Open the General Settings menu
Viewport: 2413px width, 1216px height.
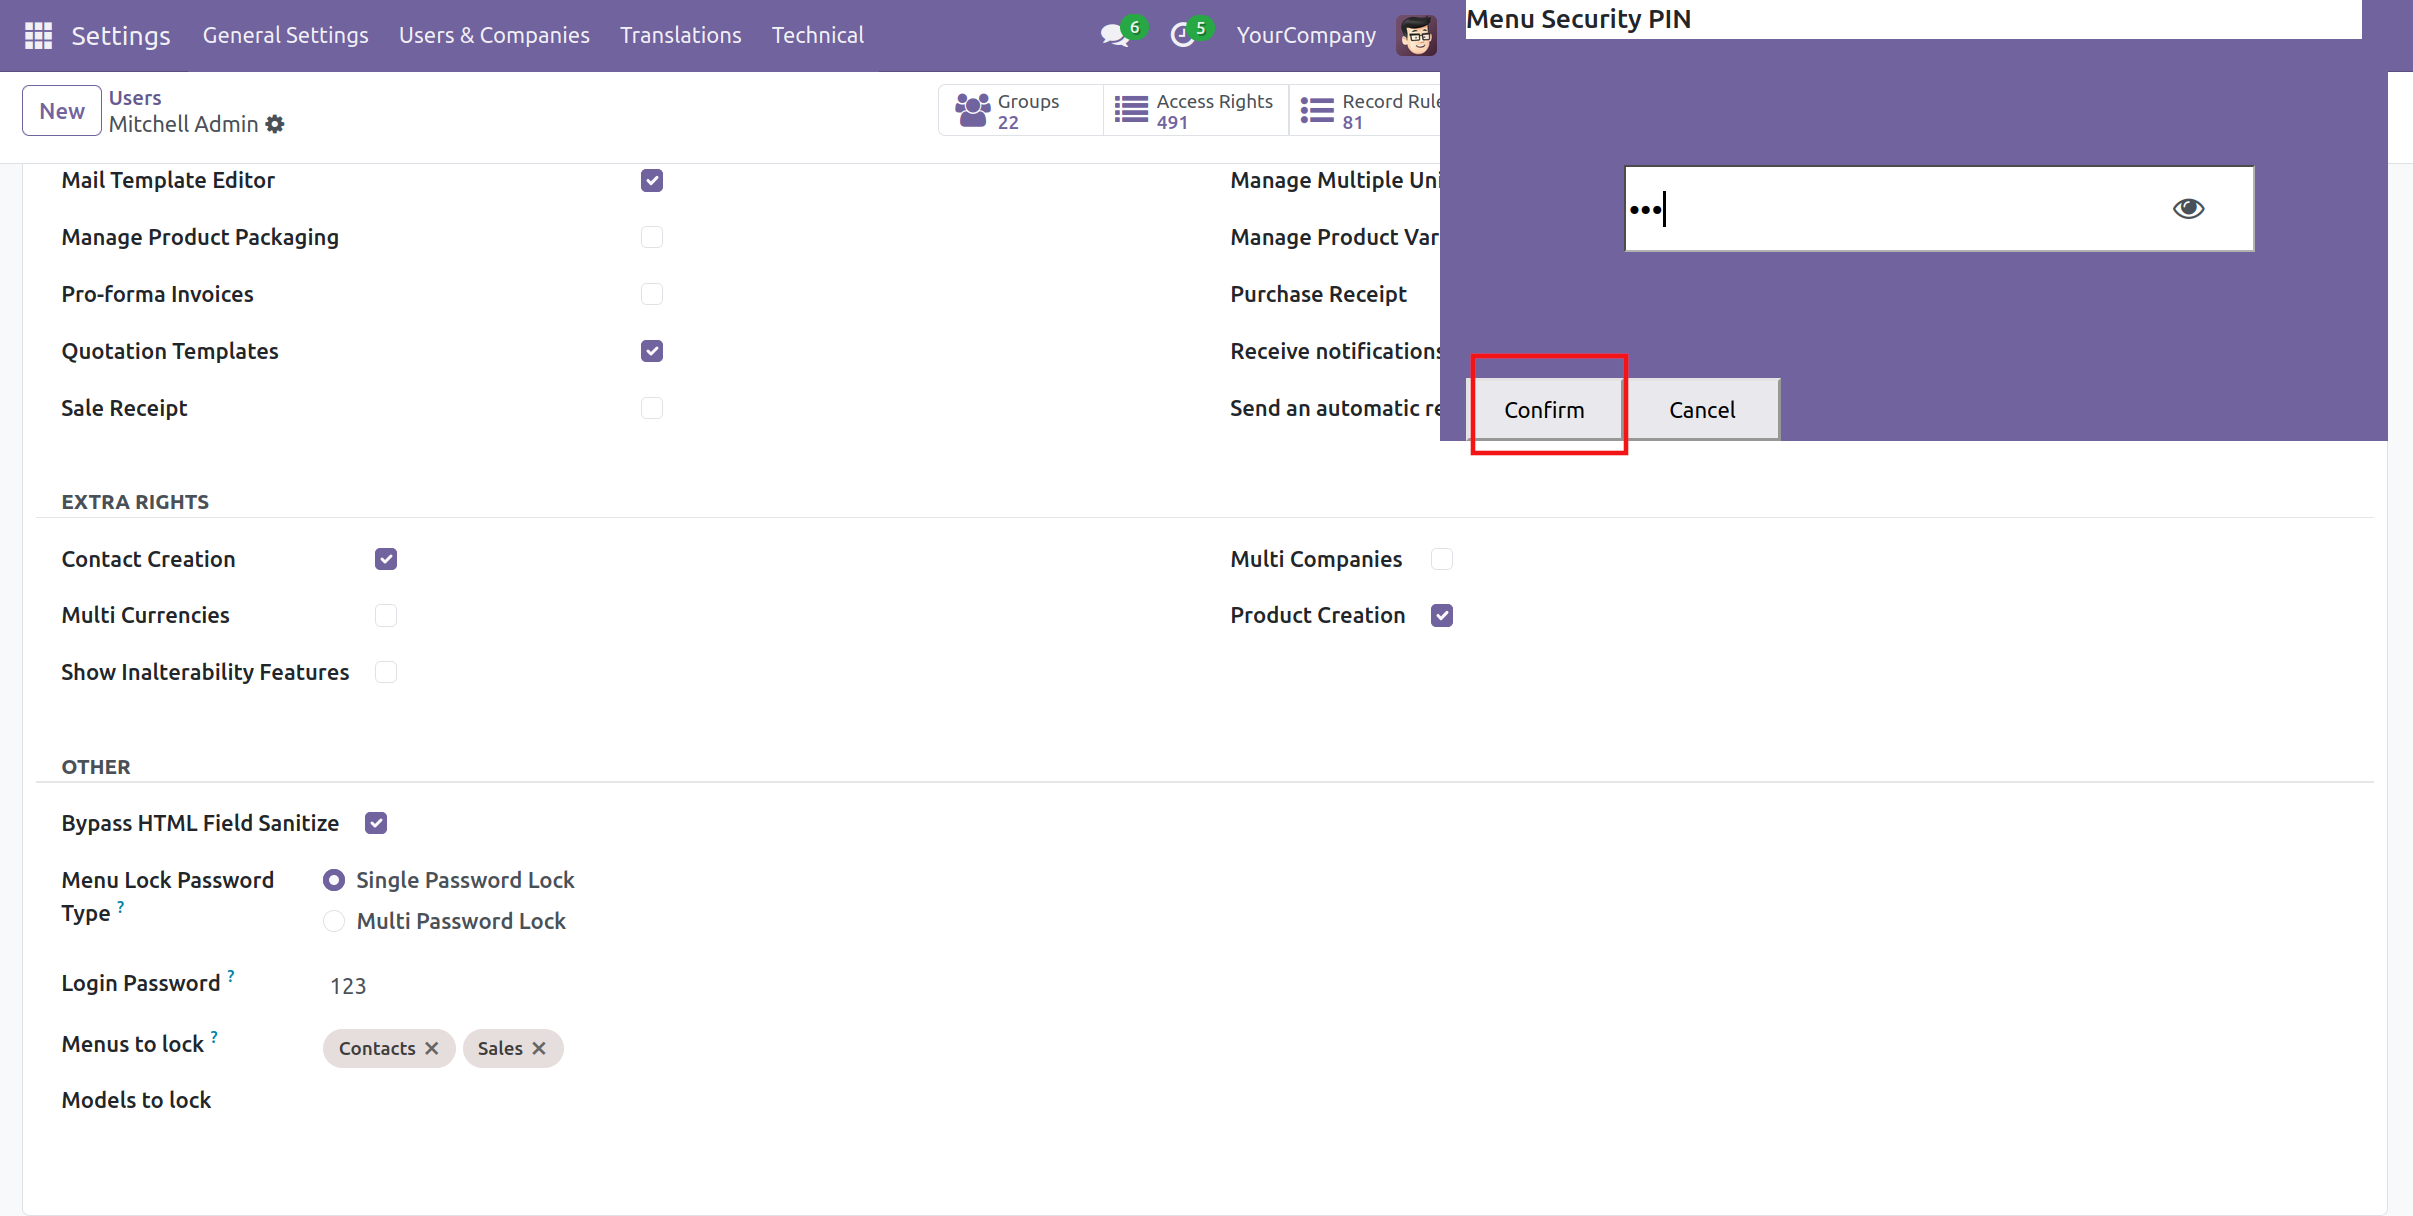click(285, 35)
